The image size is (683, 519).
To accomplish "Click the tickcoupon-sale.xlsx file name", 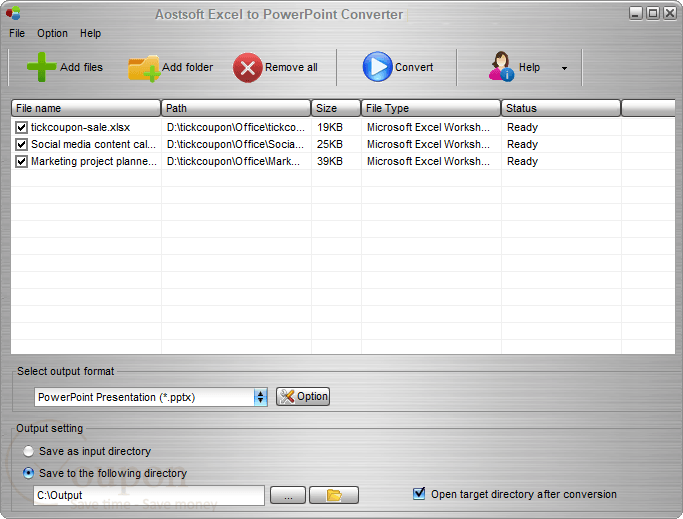I will [x=81, y=127].
